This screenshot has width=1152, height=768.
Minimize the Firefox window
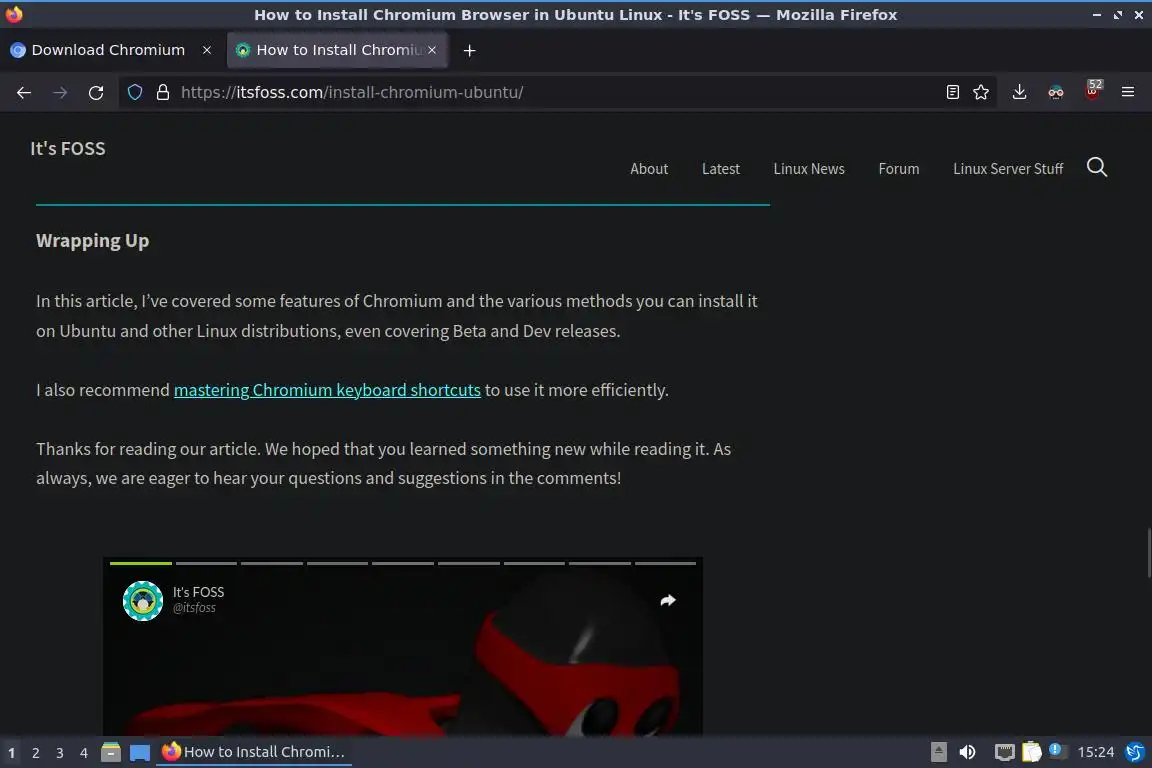pyautogui.click(x=1097, y=15)
